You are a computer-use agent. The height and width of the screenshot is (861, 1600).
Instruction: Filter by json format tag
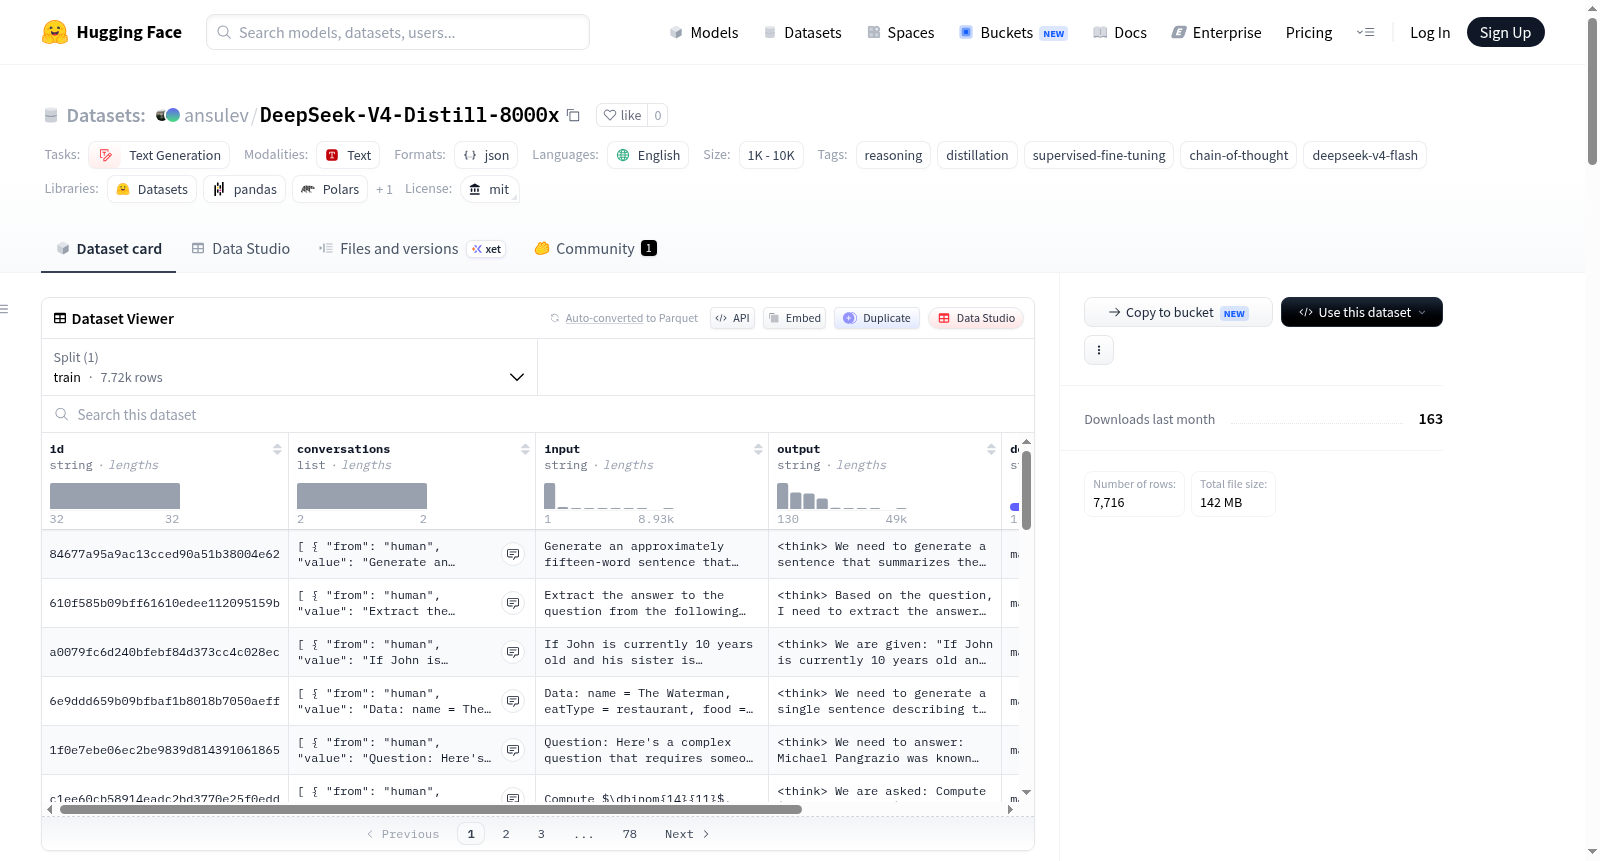click(x=486, y=155)
